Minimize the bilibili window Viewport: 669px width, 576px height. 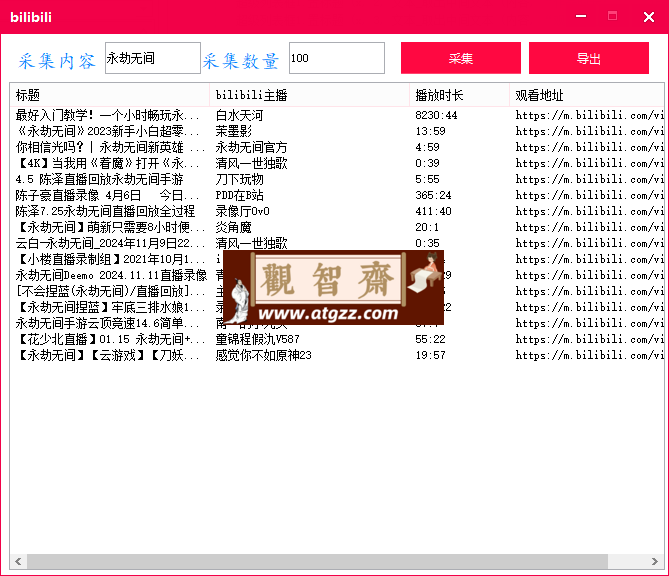pos(581,17)
